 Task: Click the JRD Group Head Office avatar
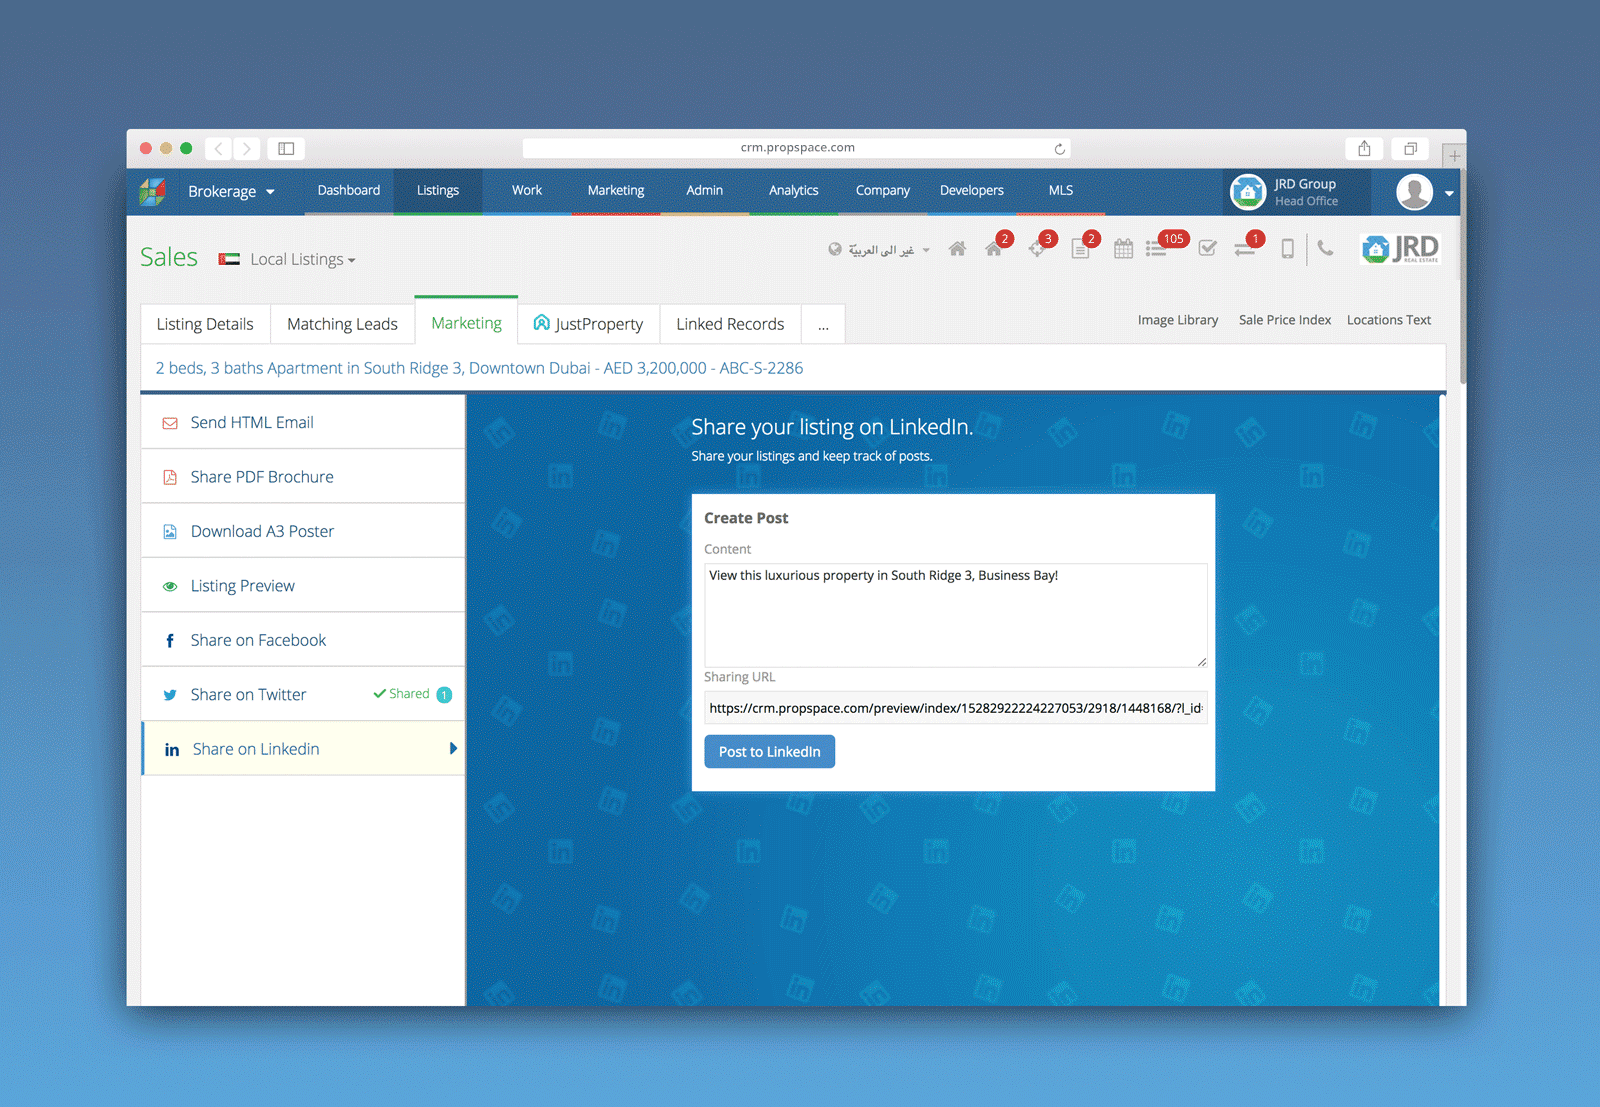click(x=1248, y=192)
